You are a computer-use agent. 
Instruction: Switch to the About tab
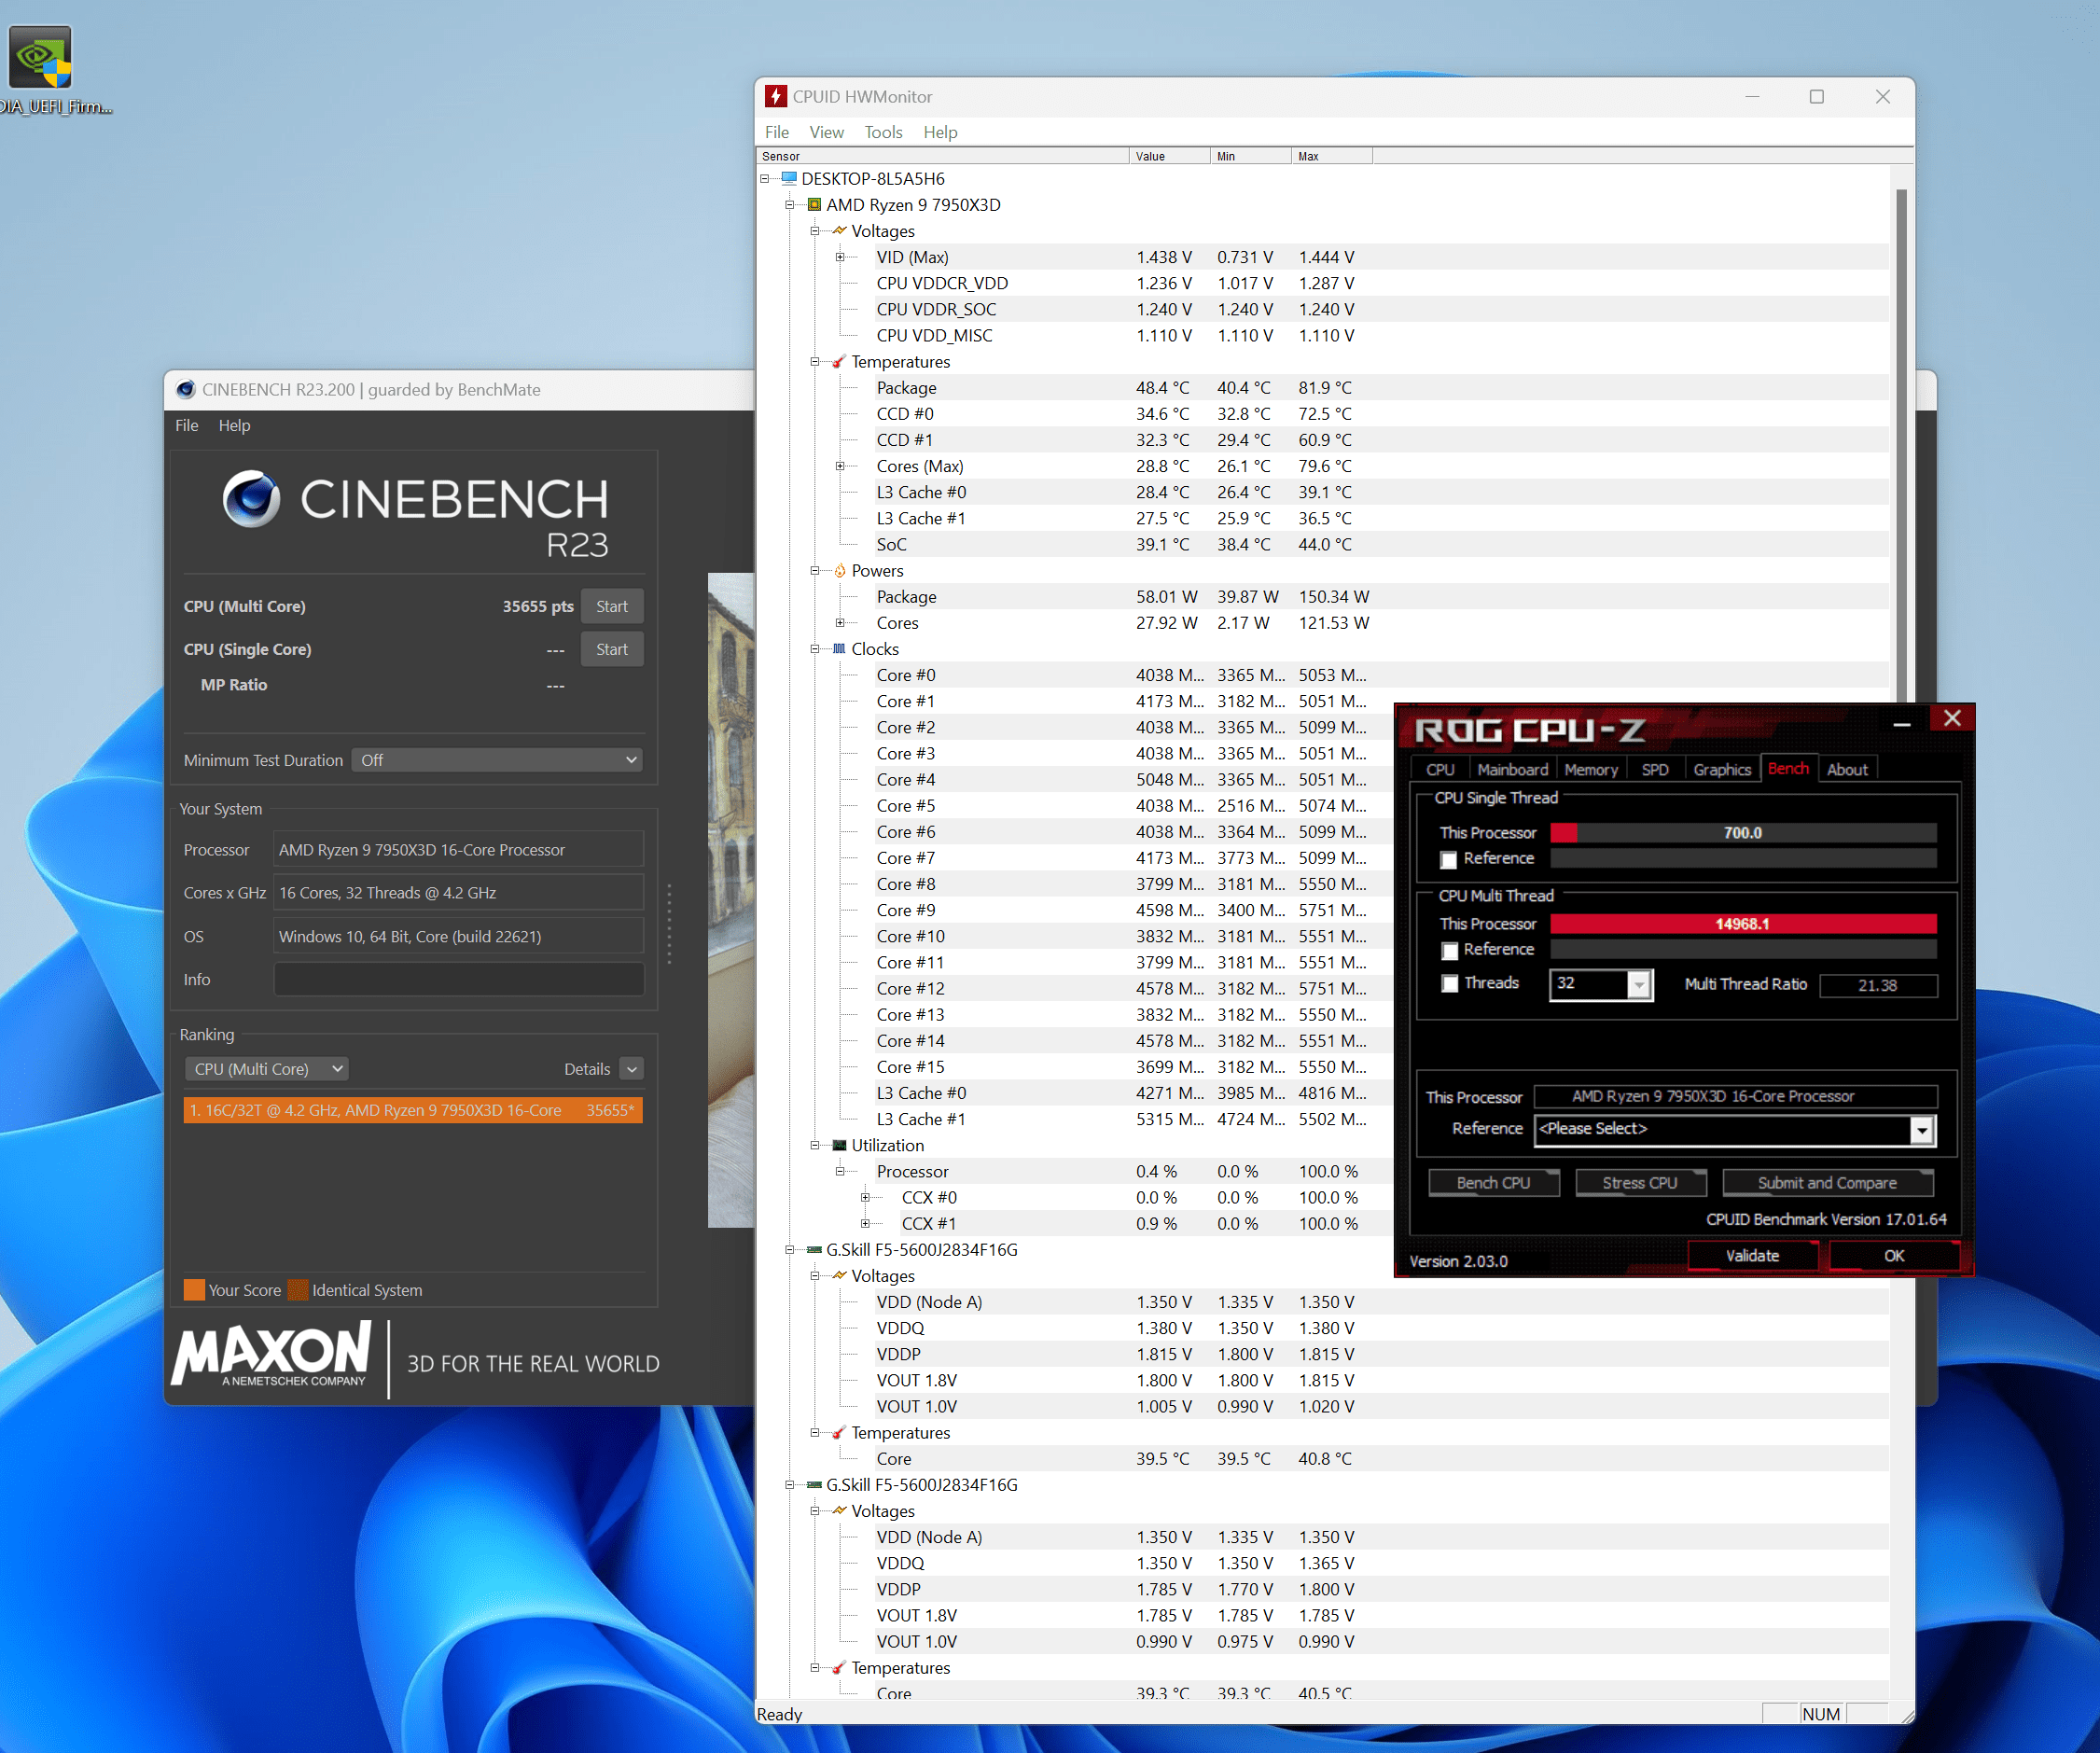[1846, 769]
